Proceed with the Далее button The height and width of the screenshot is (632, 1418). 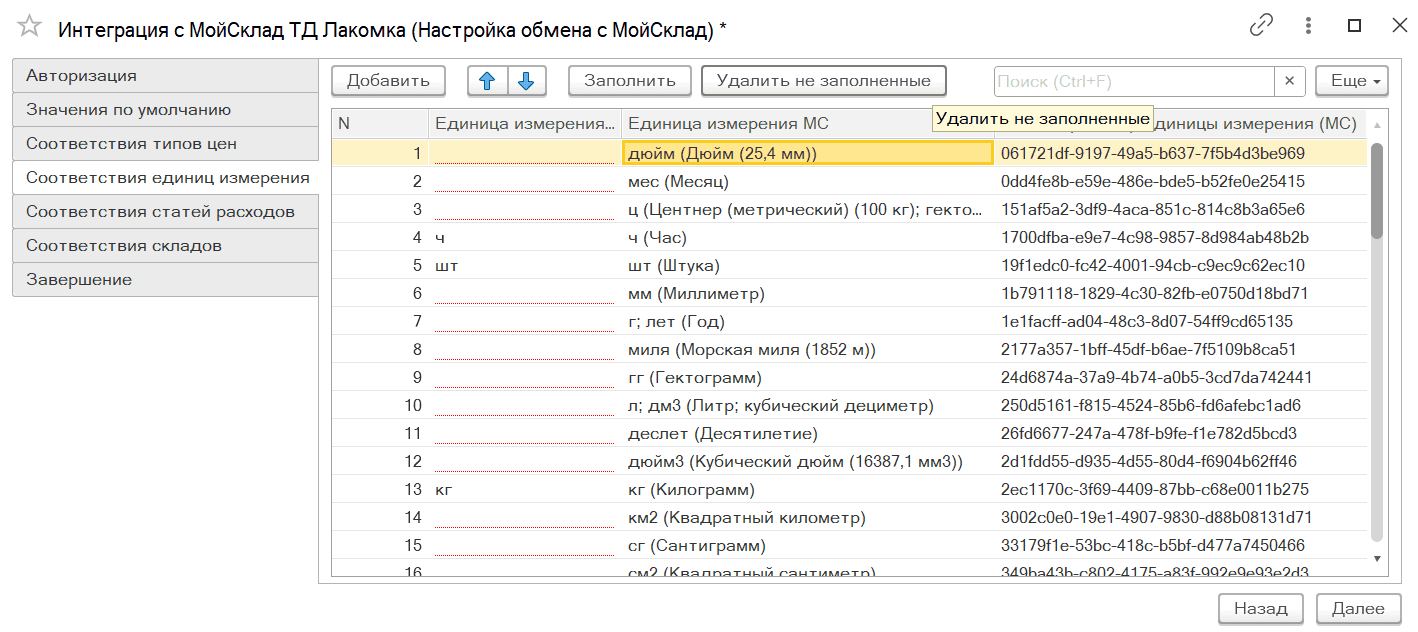point(1358,608)
